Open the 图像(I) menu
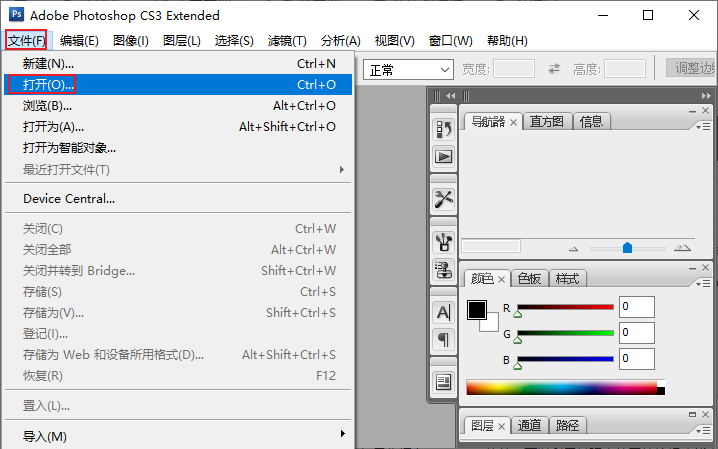This screenshot has height=449, width=718. [x=131, y=41]
